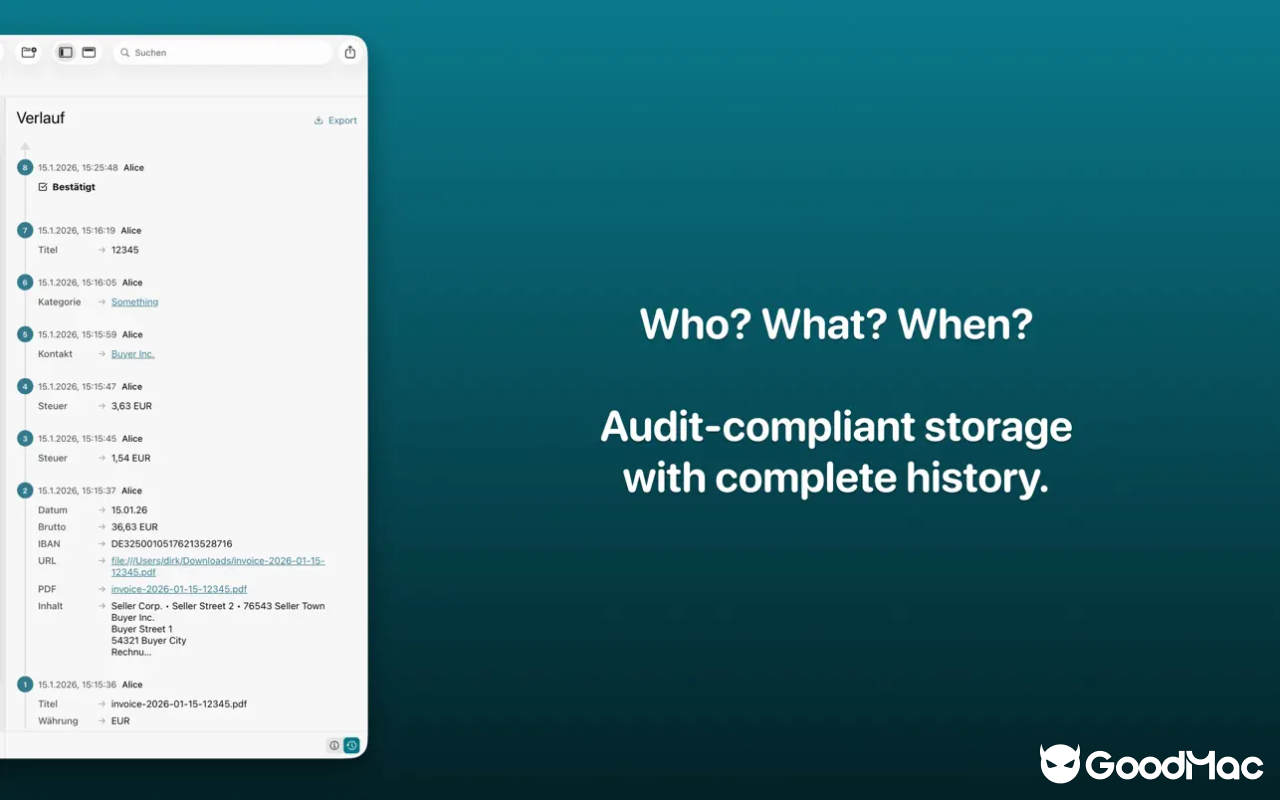
Task: Select history step marker 8
Action: (25, 167)
